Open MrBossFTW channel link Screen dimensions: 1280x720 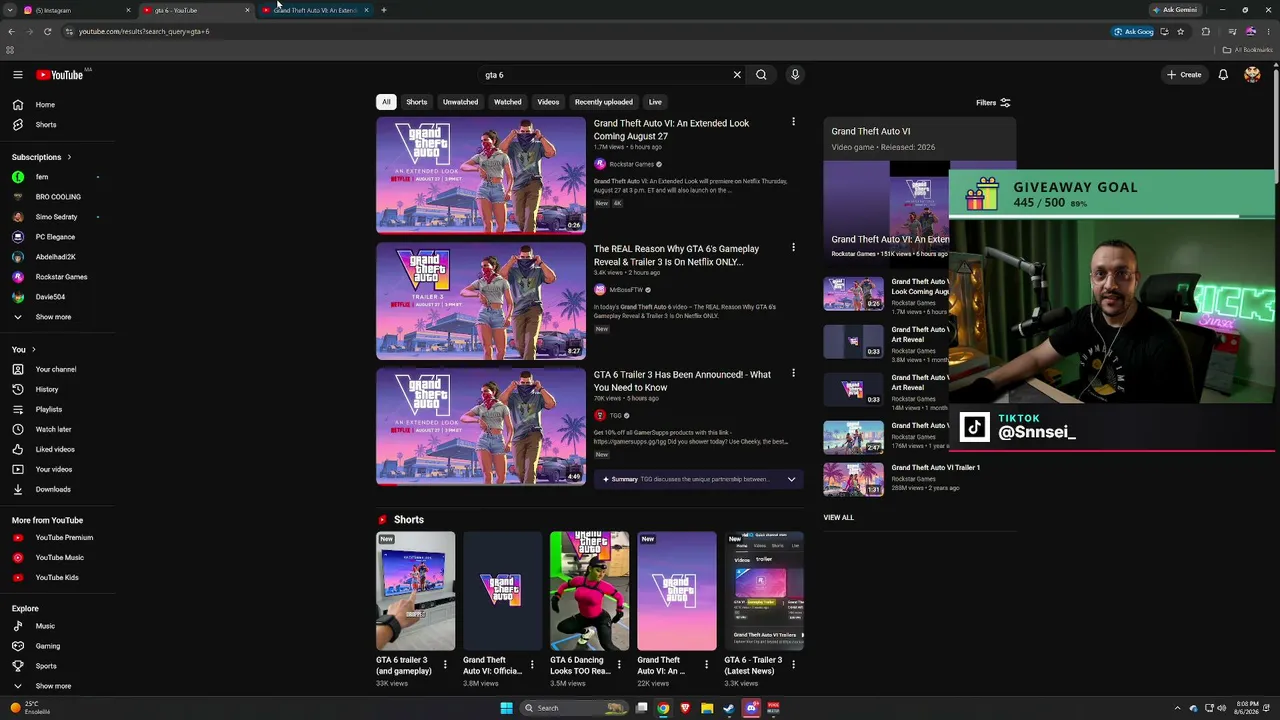[626, 290]
